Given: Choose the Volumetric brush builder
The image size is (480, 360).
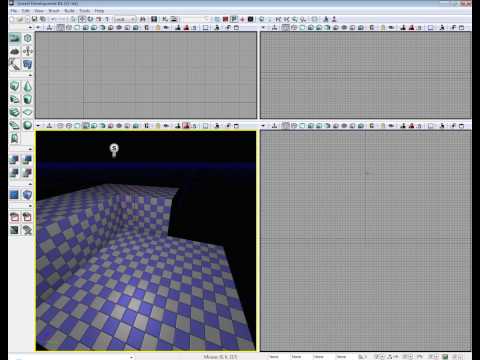Looking at the screenshot, I should coord(15,138).
